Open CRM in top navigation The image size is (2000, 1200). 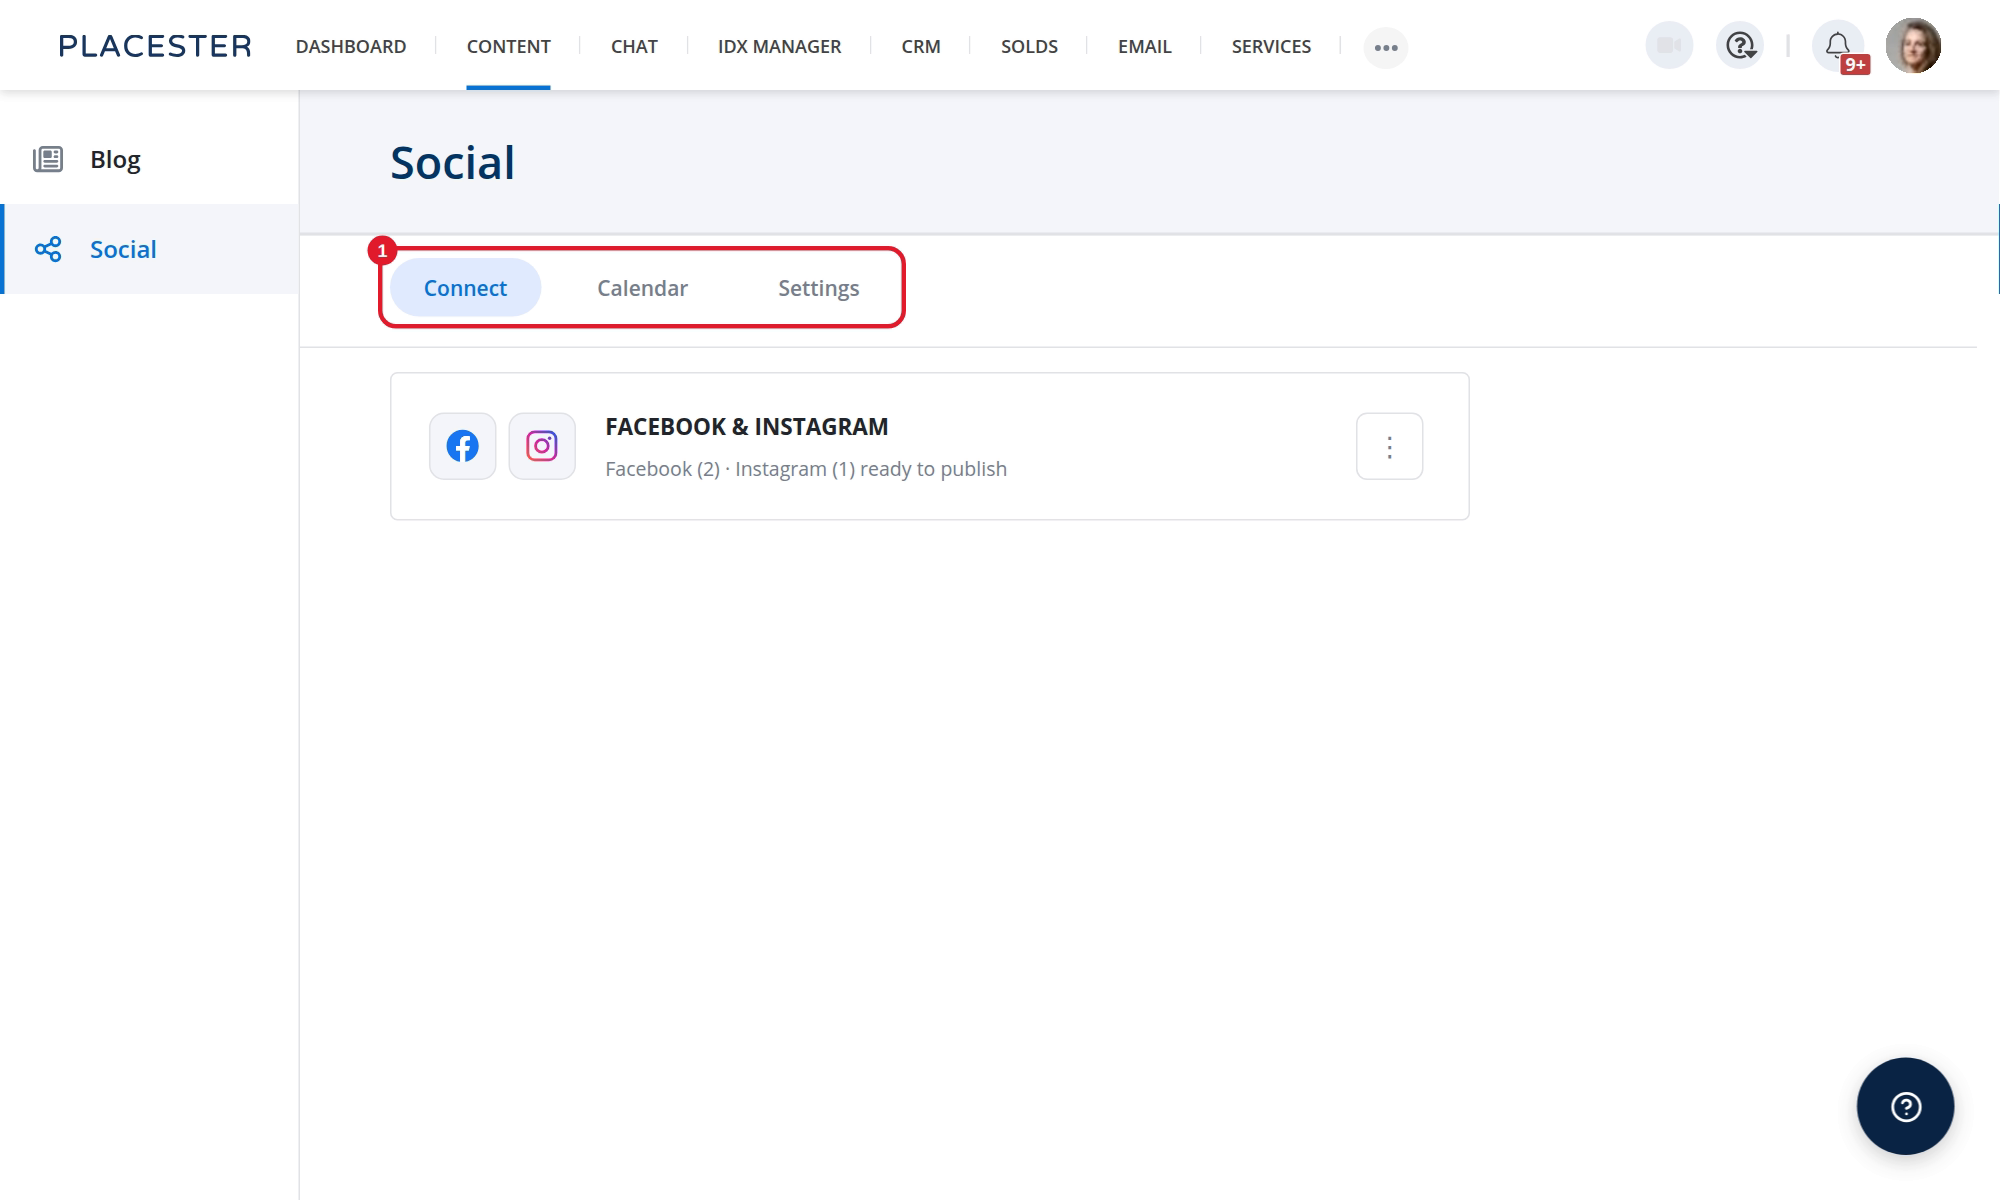(921, 46)
